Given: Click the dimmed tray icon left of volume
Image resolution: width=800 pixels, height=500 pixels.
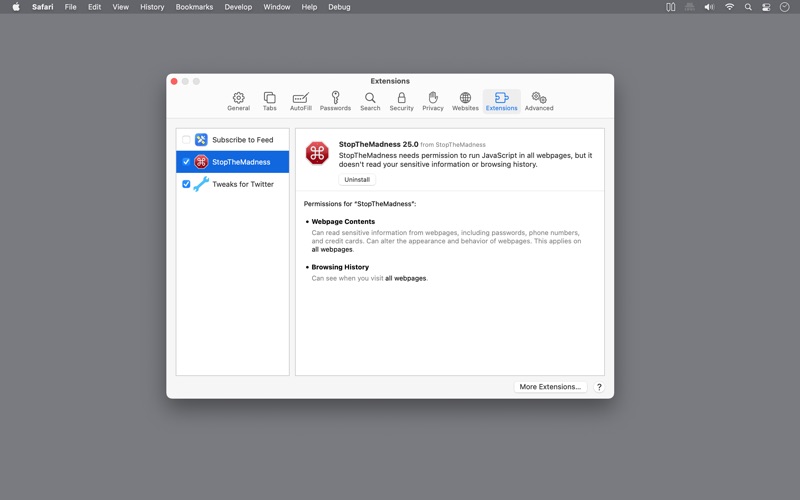Looking at the screenshot, I should 690,7.
